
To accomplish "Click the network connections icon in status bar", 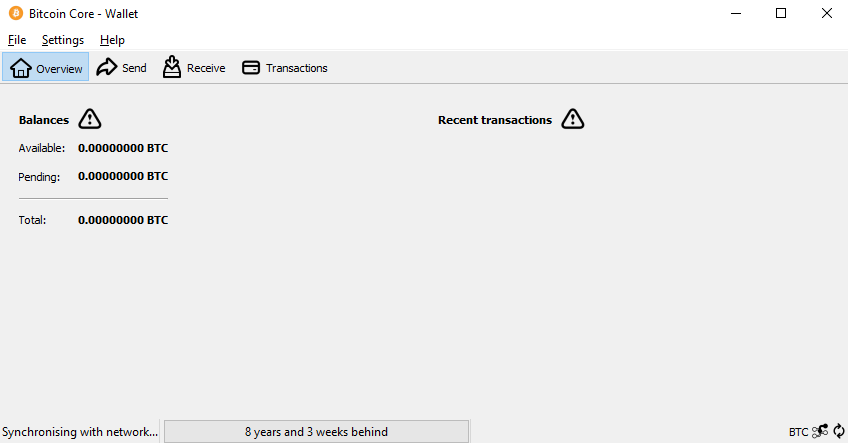I will point(820,431).
